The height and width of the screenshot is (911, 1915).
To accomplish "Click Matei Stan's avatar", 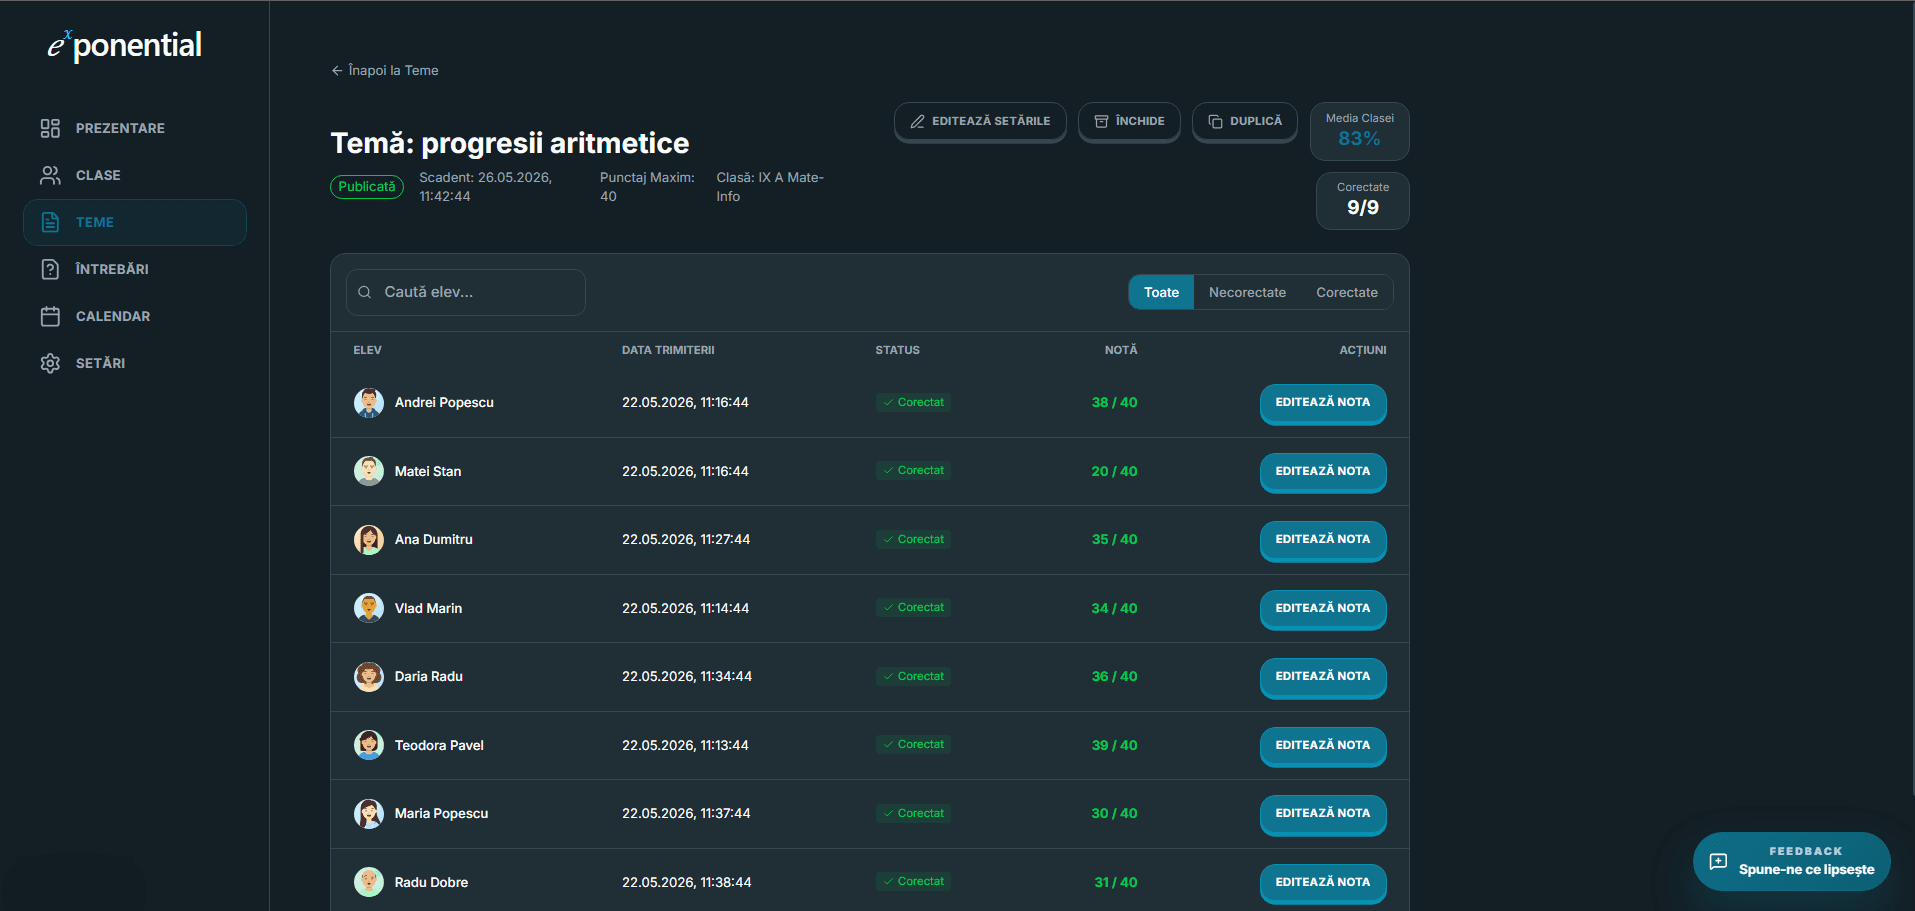I will click(369, 471).
